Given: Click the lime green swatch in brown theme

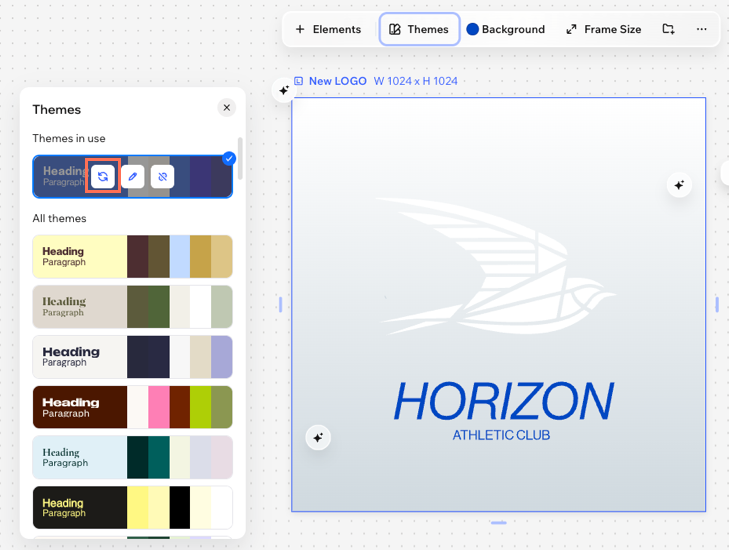Looking at the screenshot, I should click(x=200, y=407).
